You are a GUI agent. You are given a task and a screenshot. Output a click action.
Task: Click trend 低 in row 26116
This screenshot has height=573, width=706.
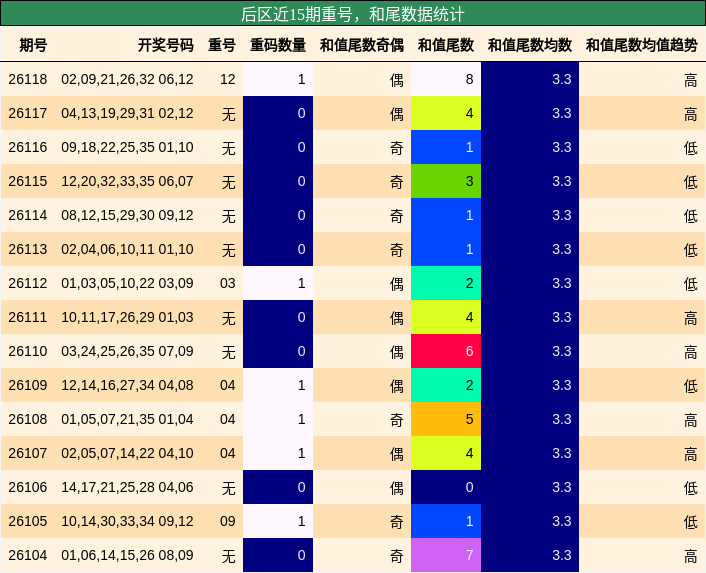(690, 148)
